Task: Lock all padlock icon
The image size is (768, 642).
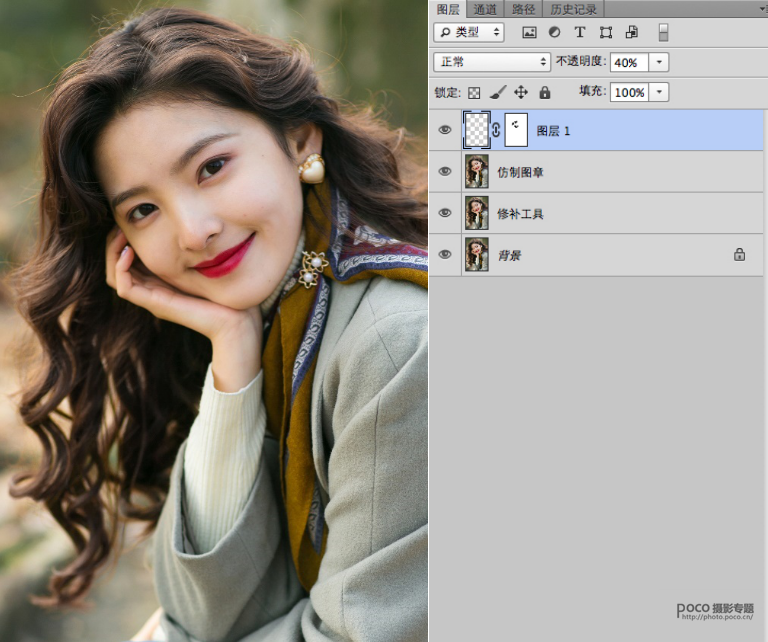Action: [545, 92]
